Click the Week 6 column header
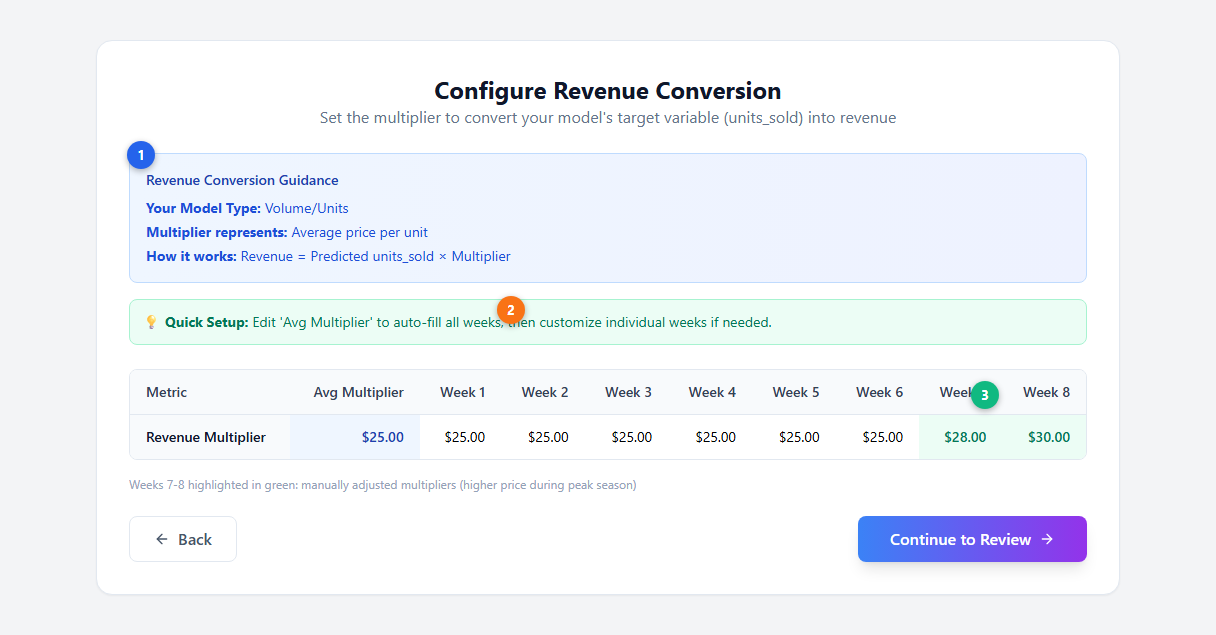Screen dimensions: 1216x635 (880, 392)
